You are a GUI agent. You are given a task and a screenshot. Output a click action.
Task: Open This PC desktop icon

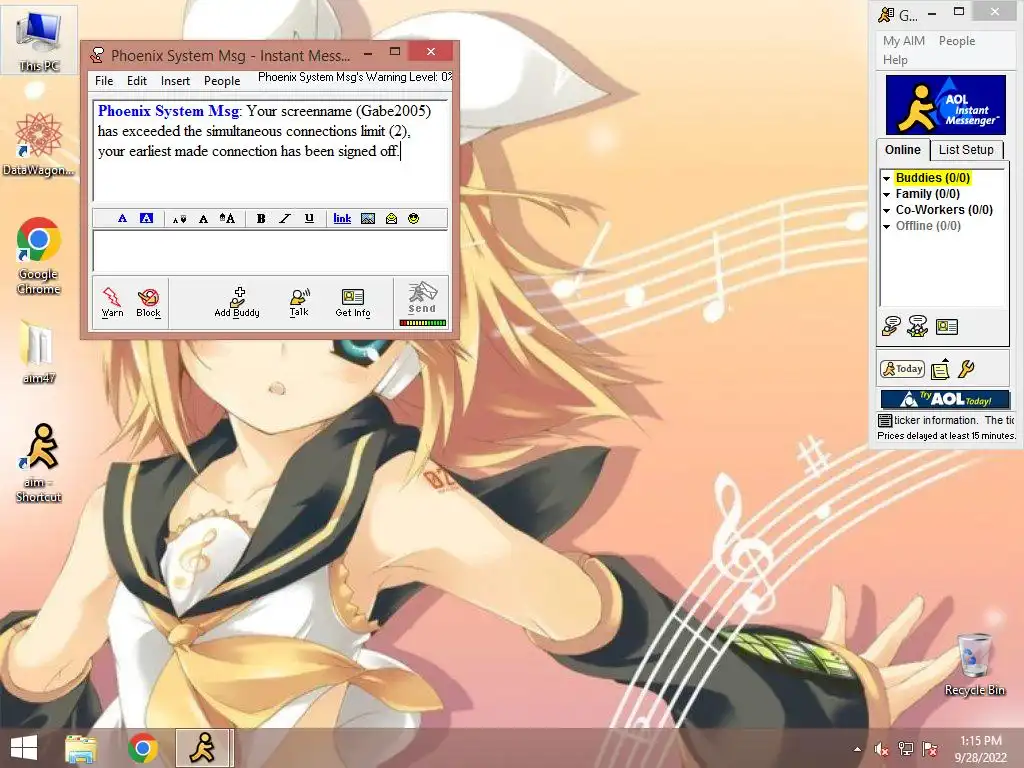pyautogui.click(x=39, y=40)
